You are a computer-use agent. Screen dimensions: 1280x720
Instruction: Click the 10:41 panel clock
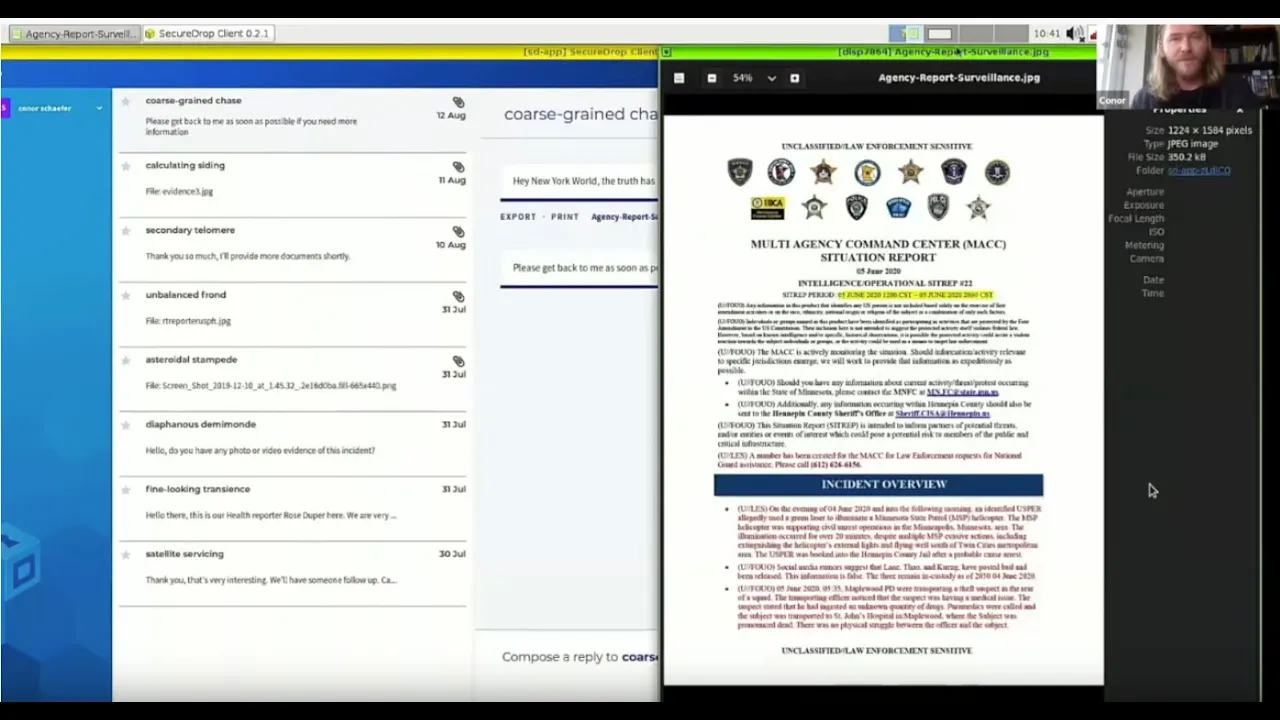click(1046, 34)
